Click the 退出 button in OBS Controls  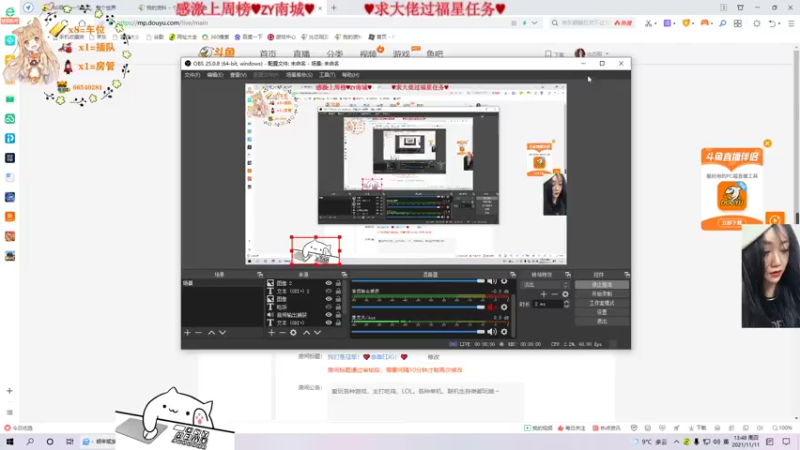[602, 321]
